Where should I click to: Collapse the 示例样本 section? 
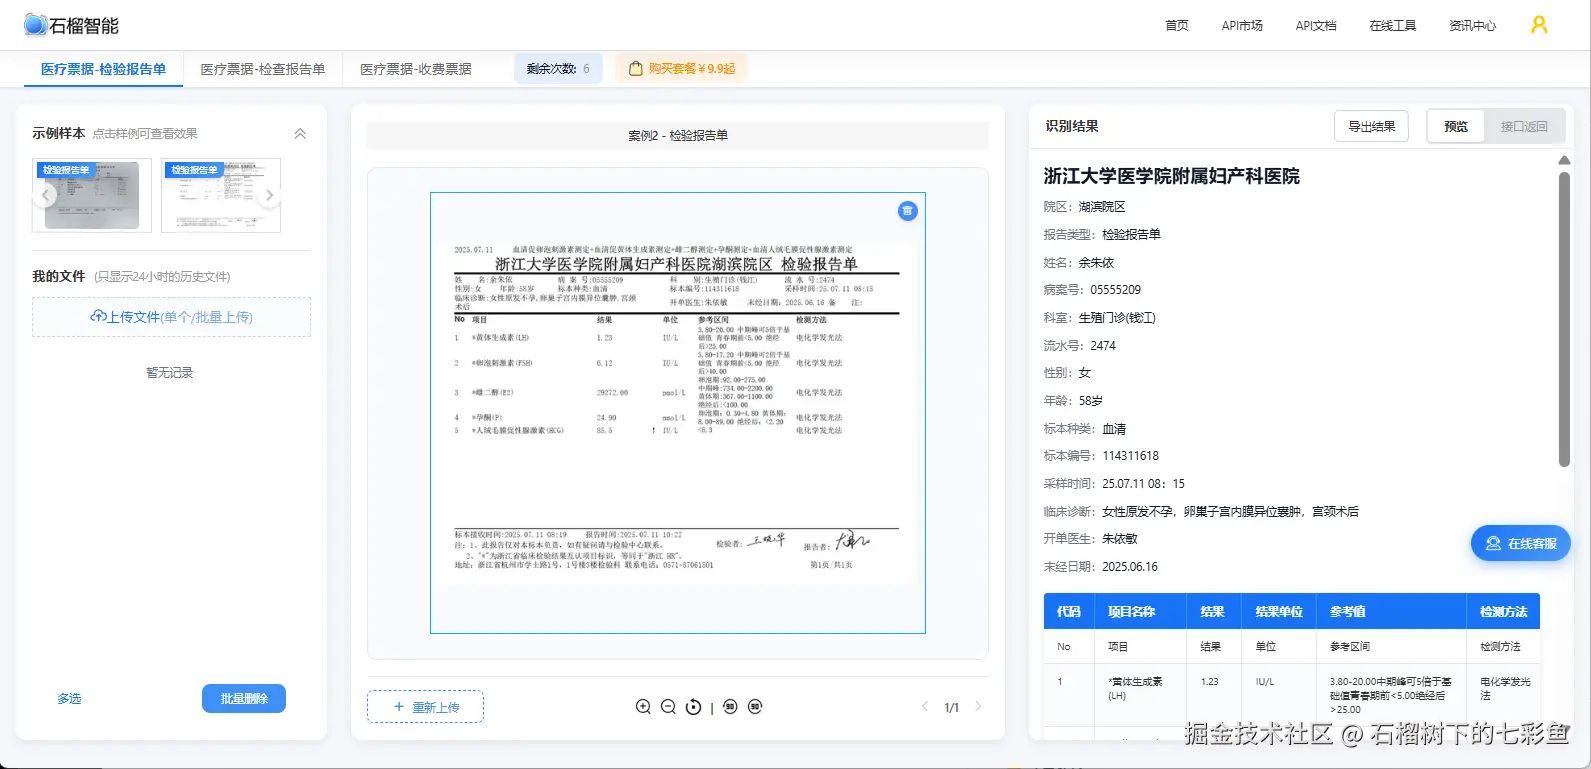pyautogui.click(x=300, y=133)
